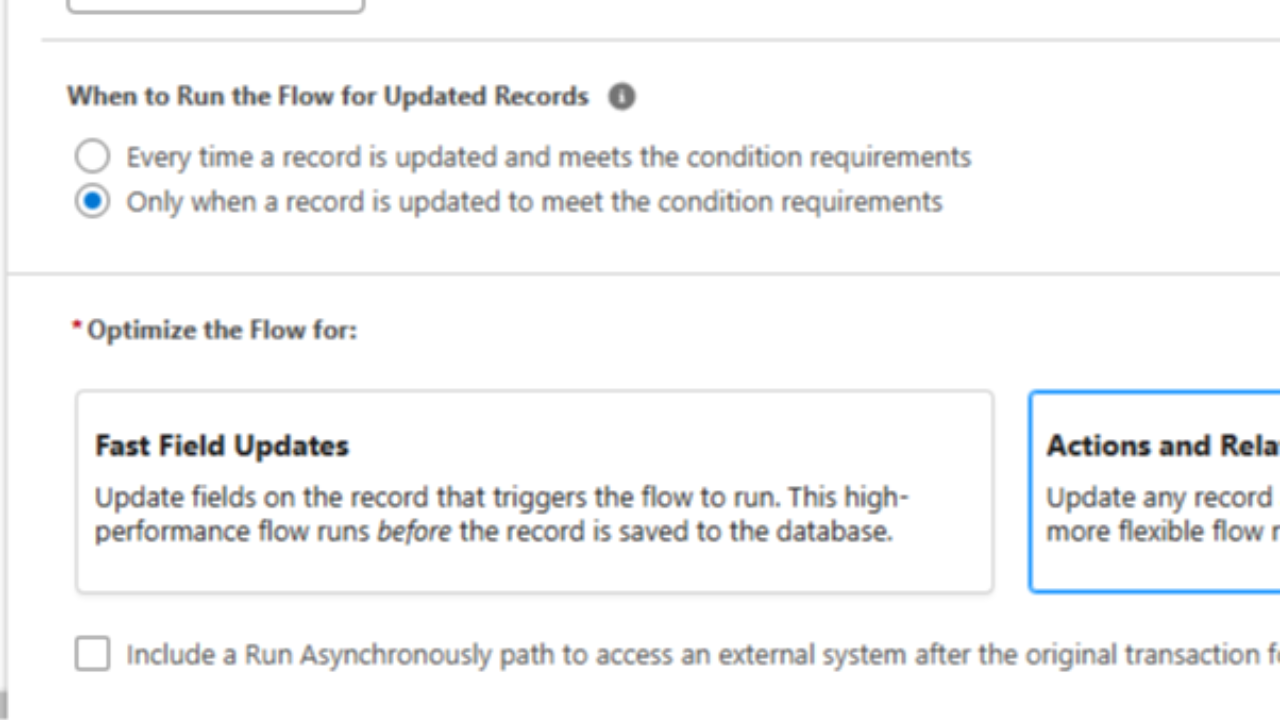The height and width of the screenshot is (720, 1280).
Task: Enable the Run Asynchronously path checkbox
Action: 92,654
